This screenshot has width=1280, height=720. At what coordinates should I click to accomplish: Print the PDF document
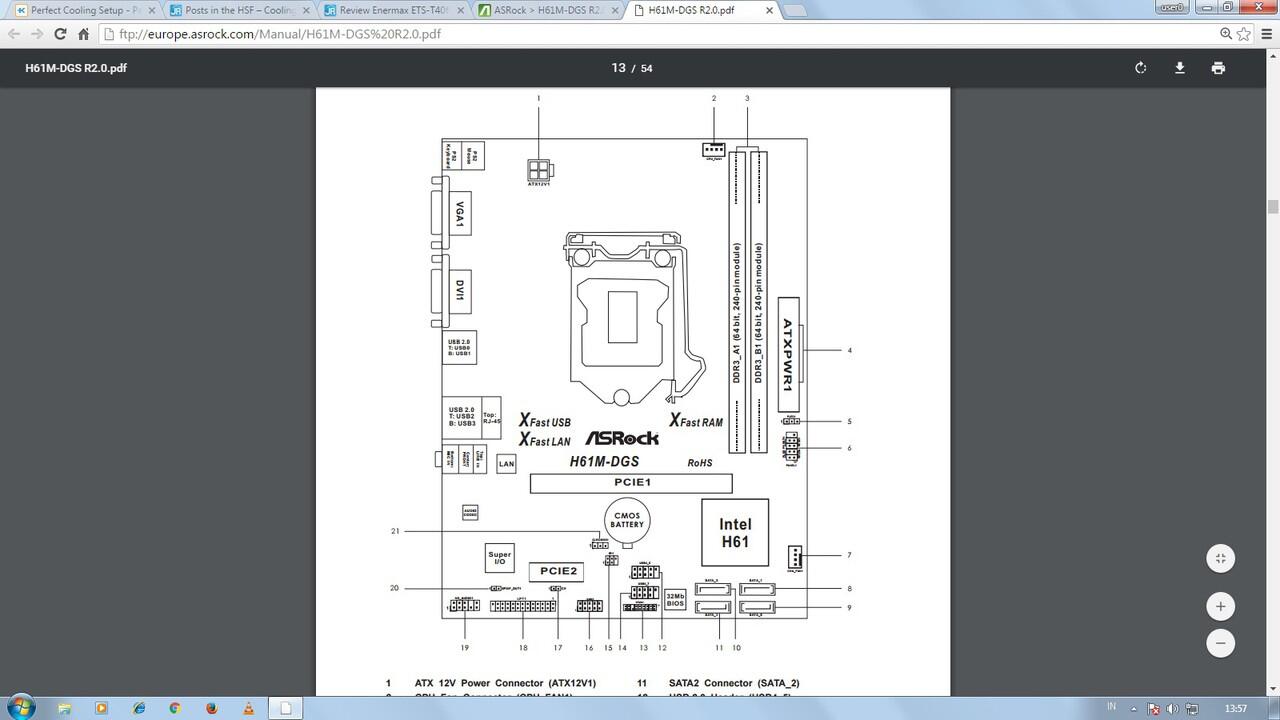[x=1218, y=68]
